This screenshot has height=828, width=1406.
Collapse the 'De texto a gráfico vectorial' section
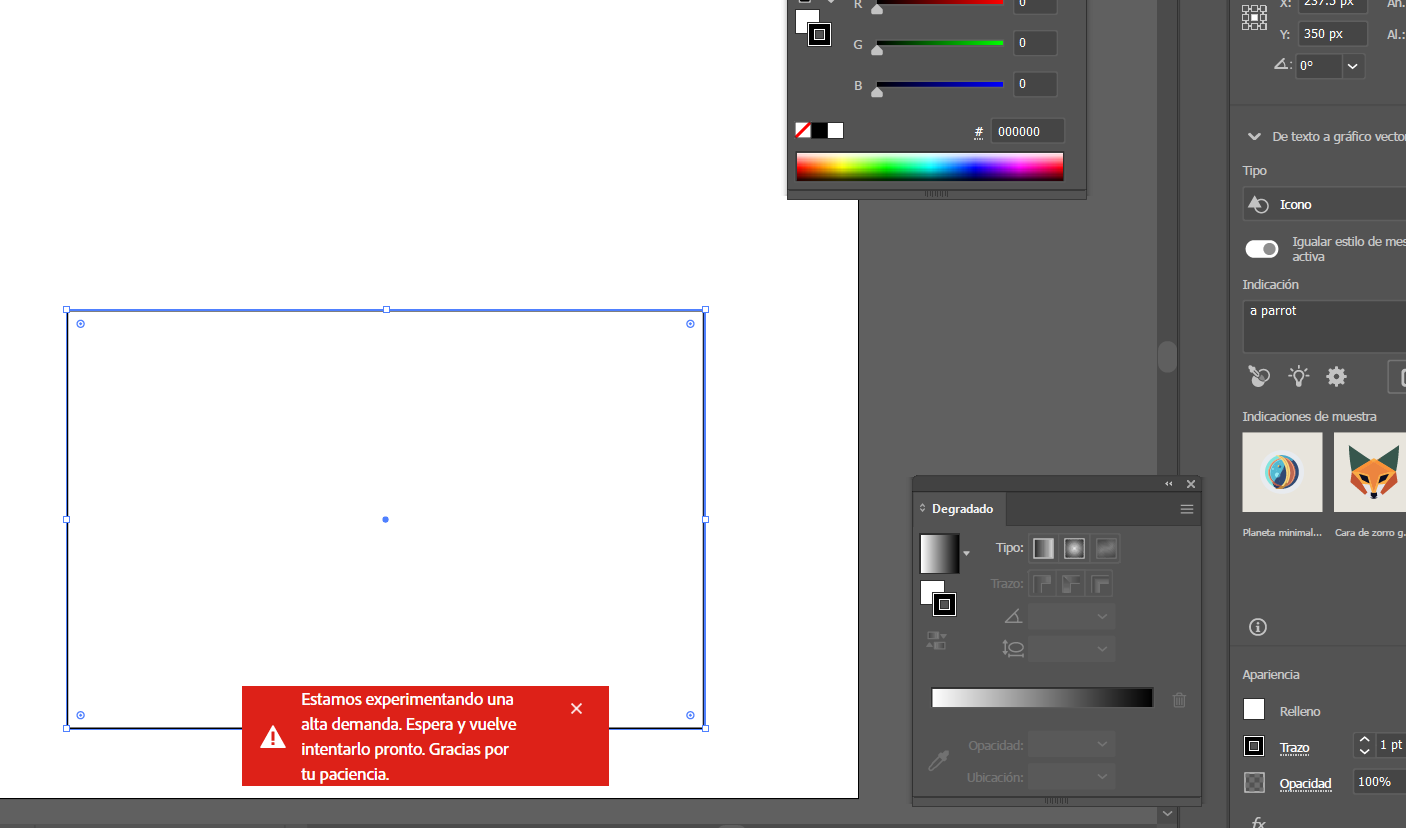coord(1255,136)
